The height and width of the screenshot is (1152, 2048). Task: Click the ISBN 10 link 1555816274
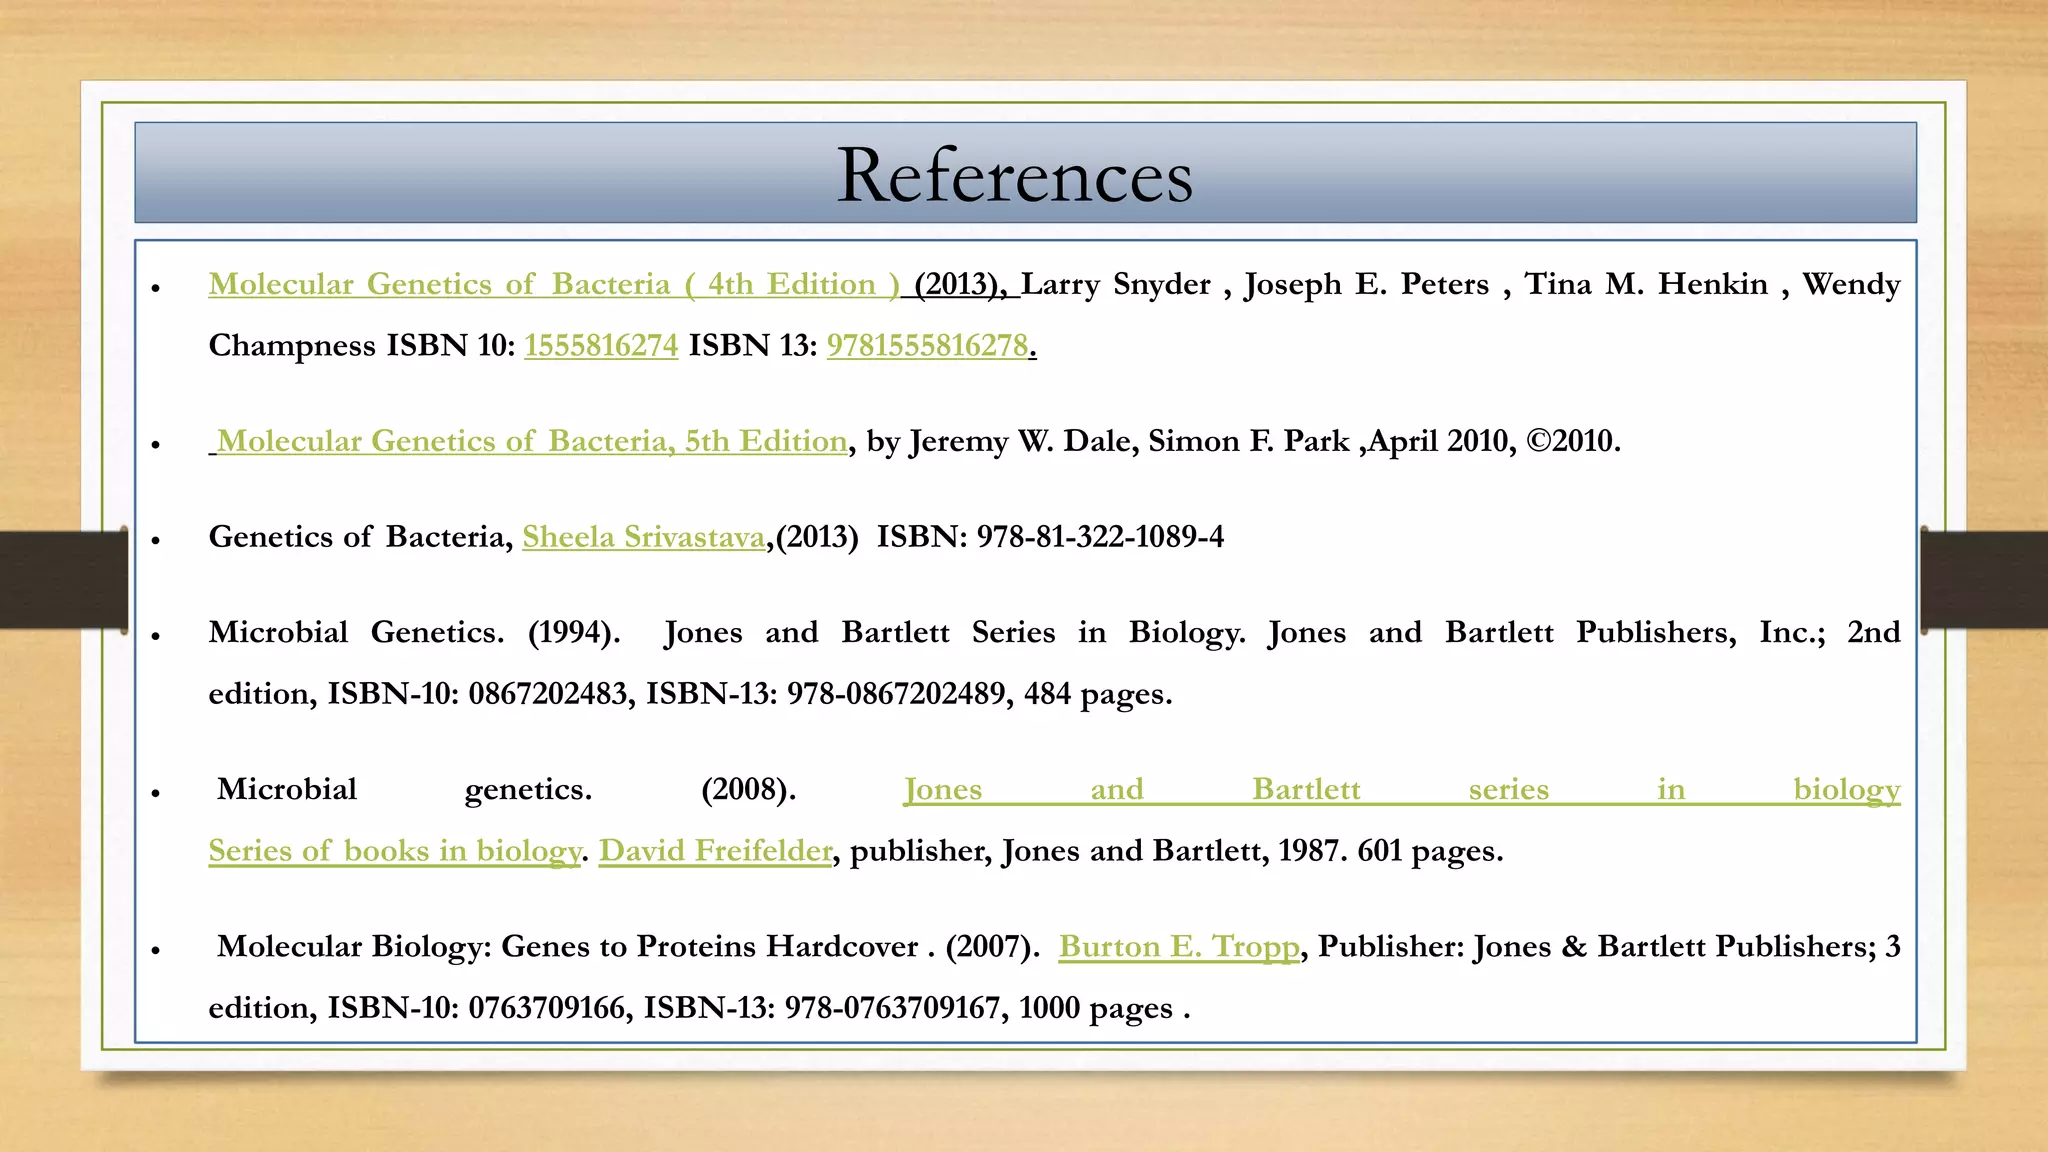pyautogui.click(x=601, y=345)
